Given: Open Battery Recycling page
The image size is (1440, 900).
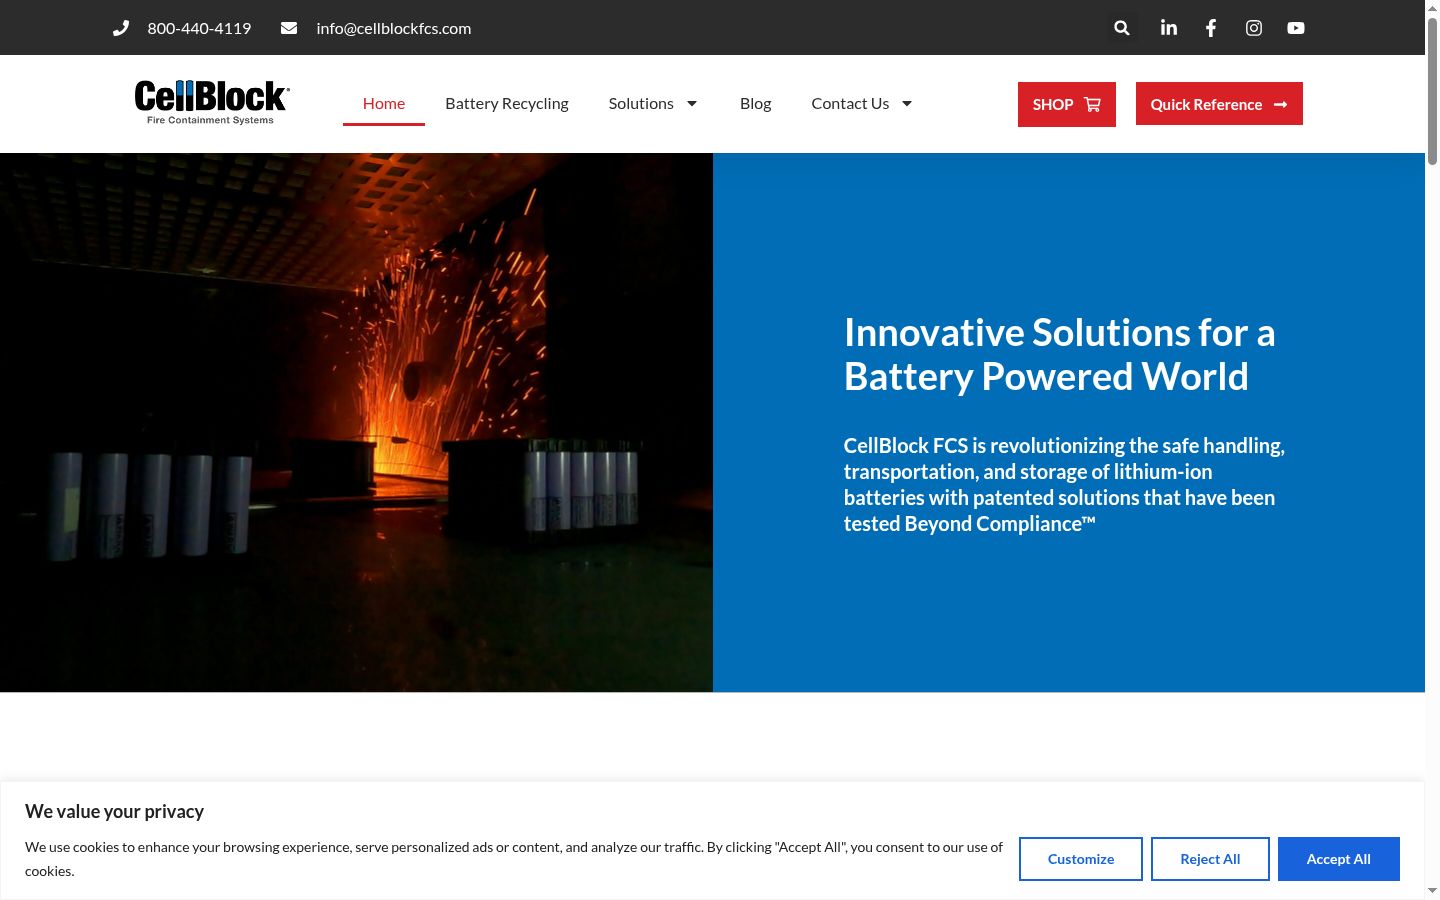Looking at the screenshot, I should pyautogui.click(x=507, y=103).
